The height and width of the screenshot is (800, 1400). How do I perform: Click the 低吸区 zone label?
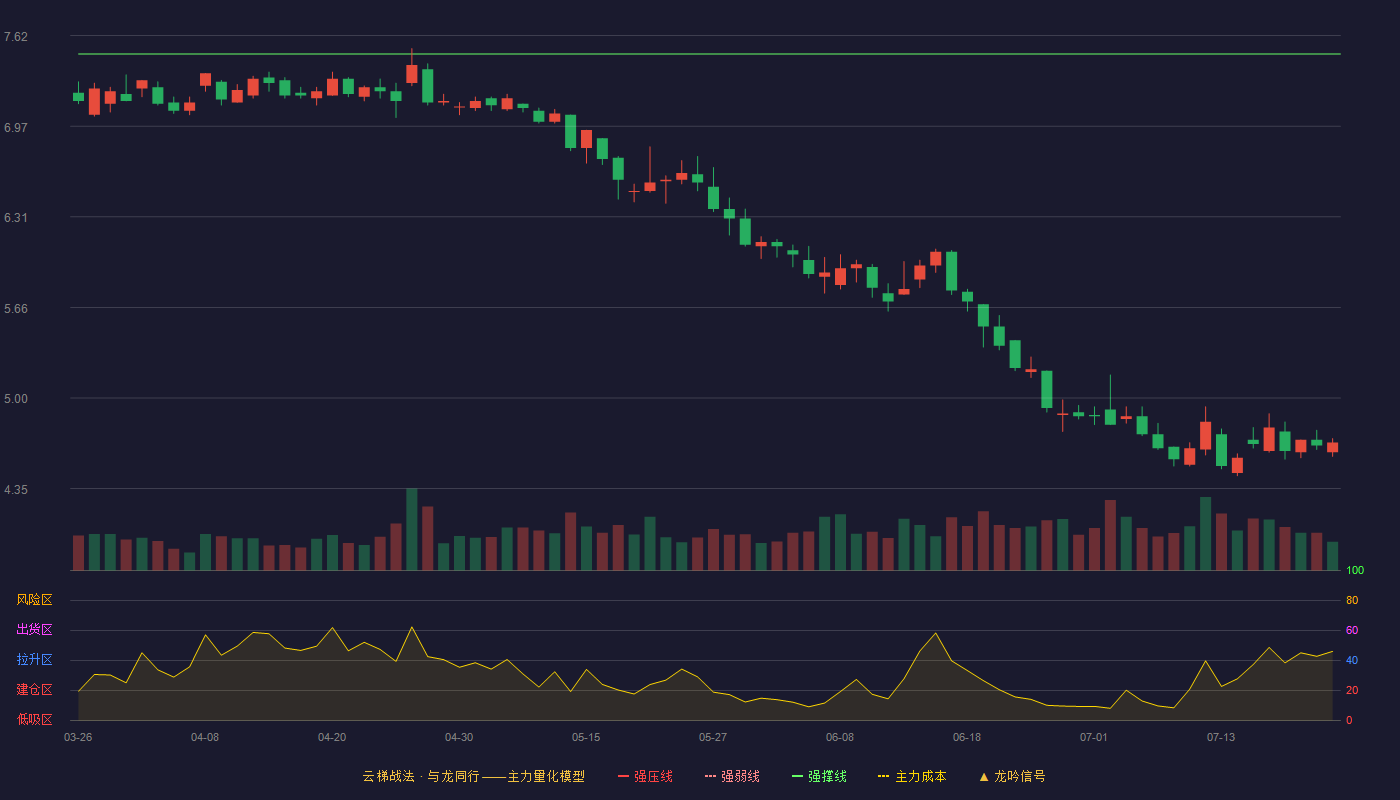coord(35,720)
